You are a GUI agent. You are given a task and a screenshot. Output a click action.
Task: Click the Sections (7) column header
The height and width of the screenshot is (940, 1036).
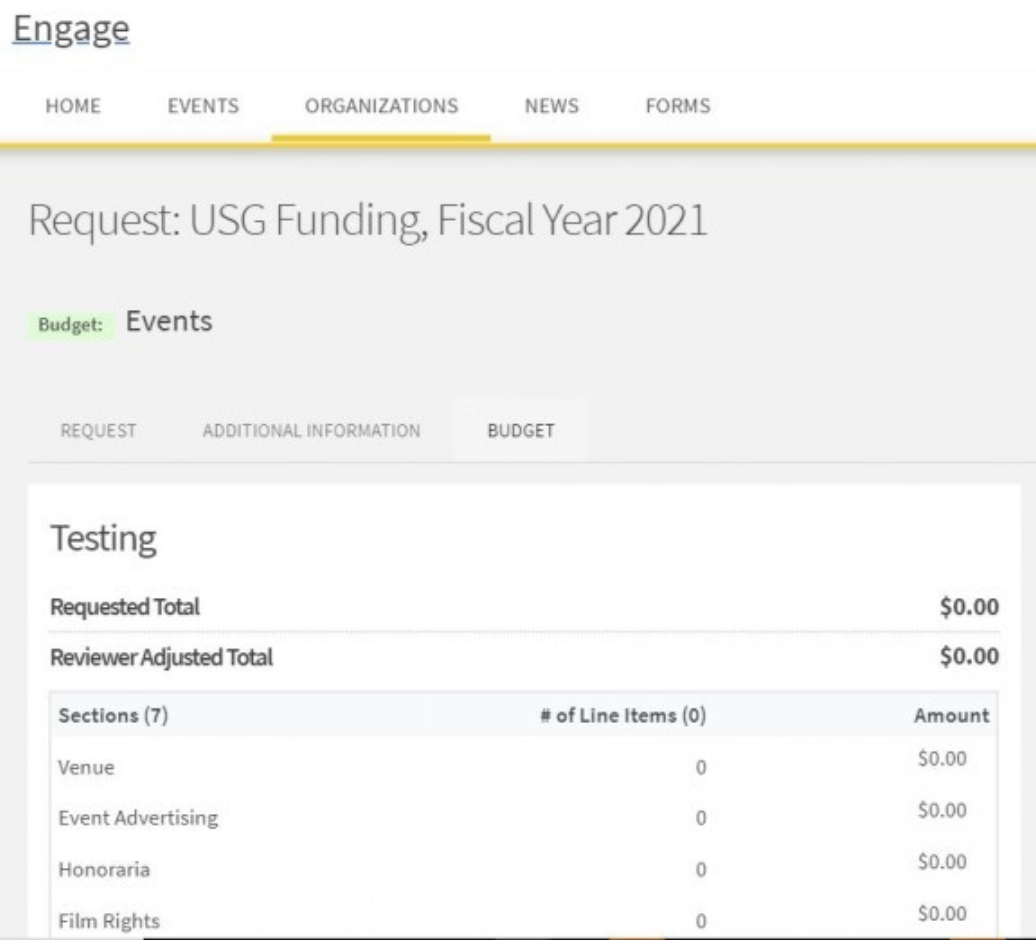tap(114, 715)
